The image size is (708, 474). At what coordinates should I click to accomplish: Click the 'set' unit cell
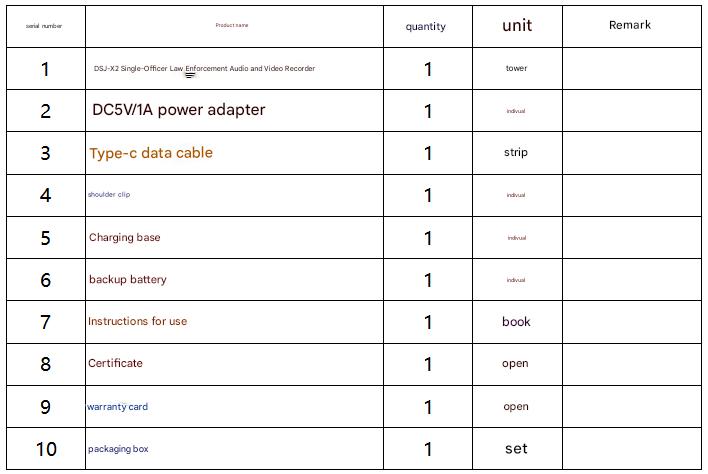[516, 449]
